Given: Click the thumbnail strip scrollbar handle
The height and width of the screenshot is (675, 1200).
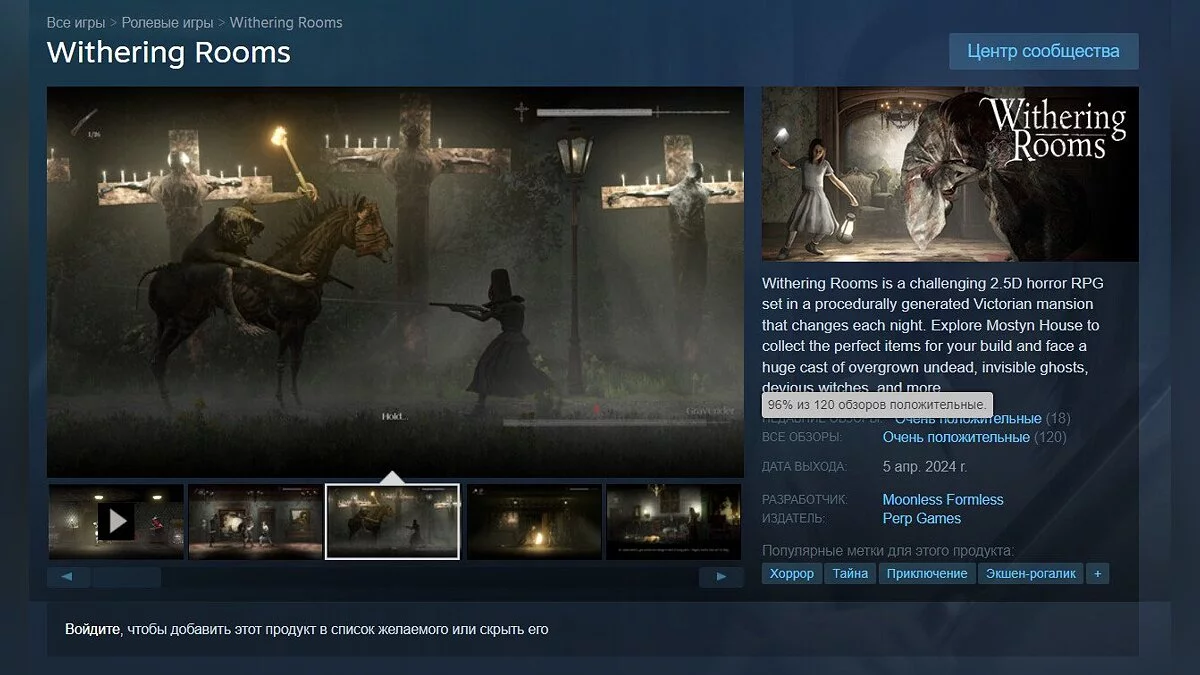Looking at the screenshot, I should (x=126, y=577).
